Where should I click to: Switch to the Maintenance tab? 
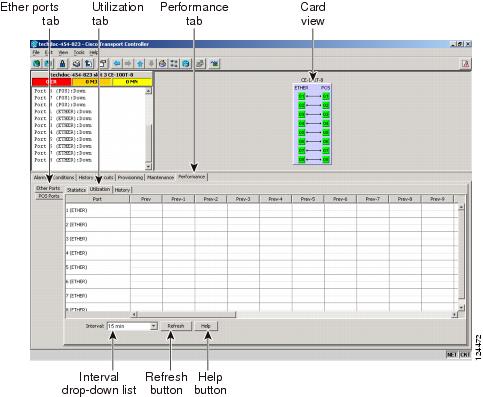click(161, 177)
